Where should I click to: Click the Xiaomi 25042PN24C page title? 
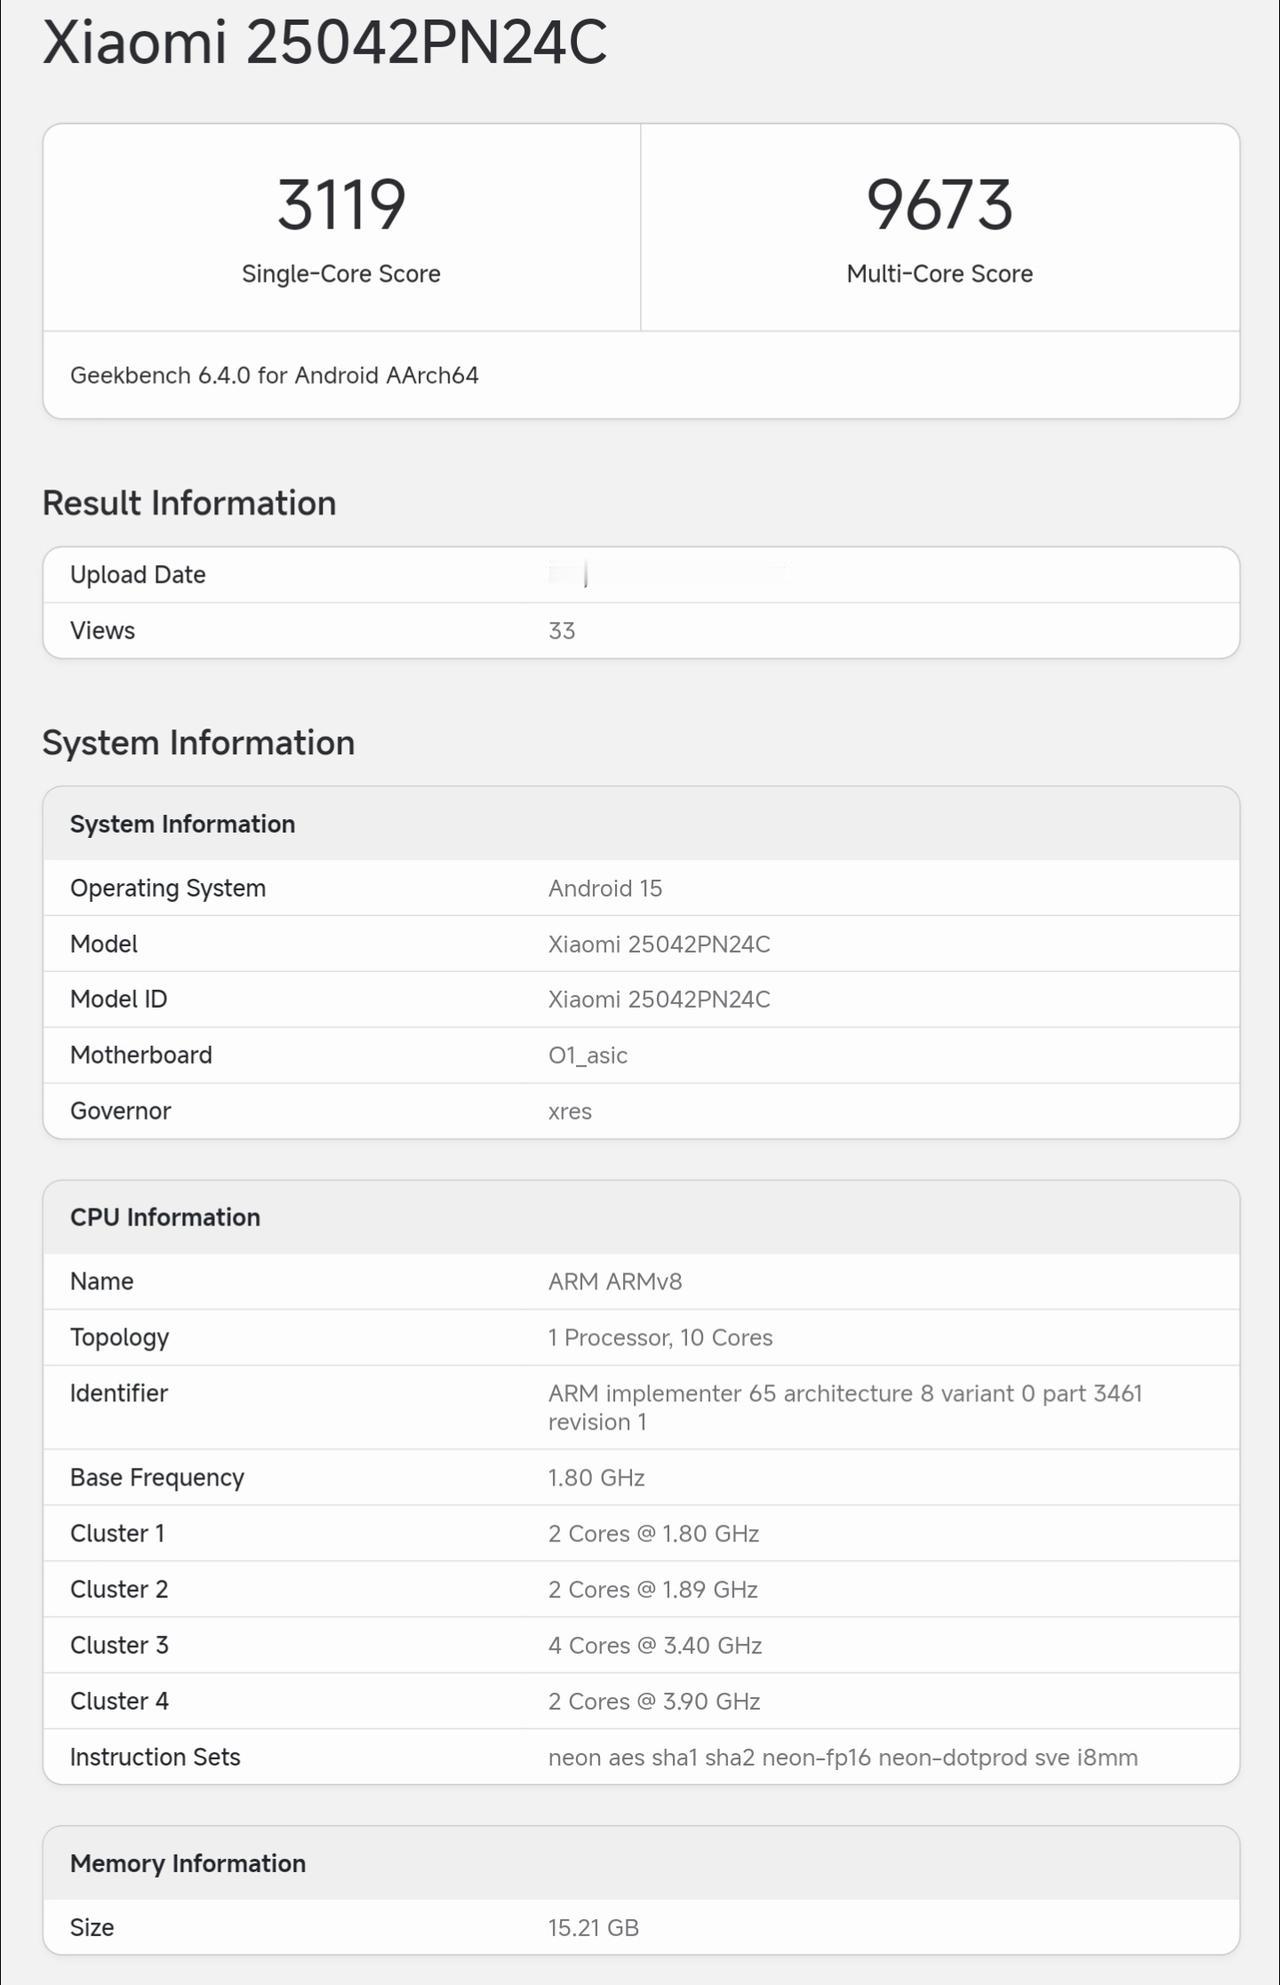tap(325, 43)
